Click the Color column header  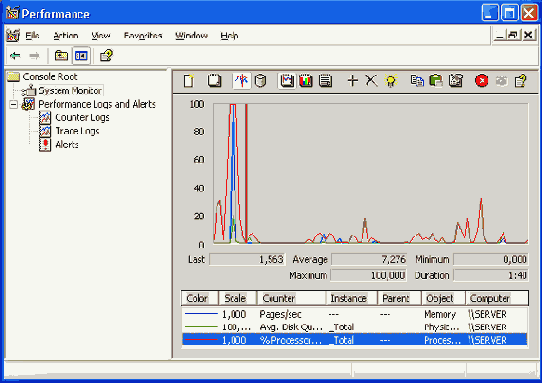200,298
